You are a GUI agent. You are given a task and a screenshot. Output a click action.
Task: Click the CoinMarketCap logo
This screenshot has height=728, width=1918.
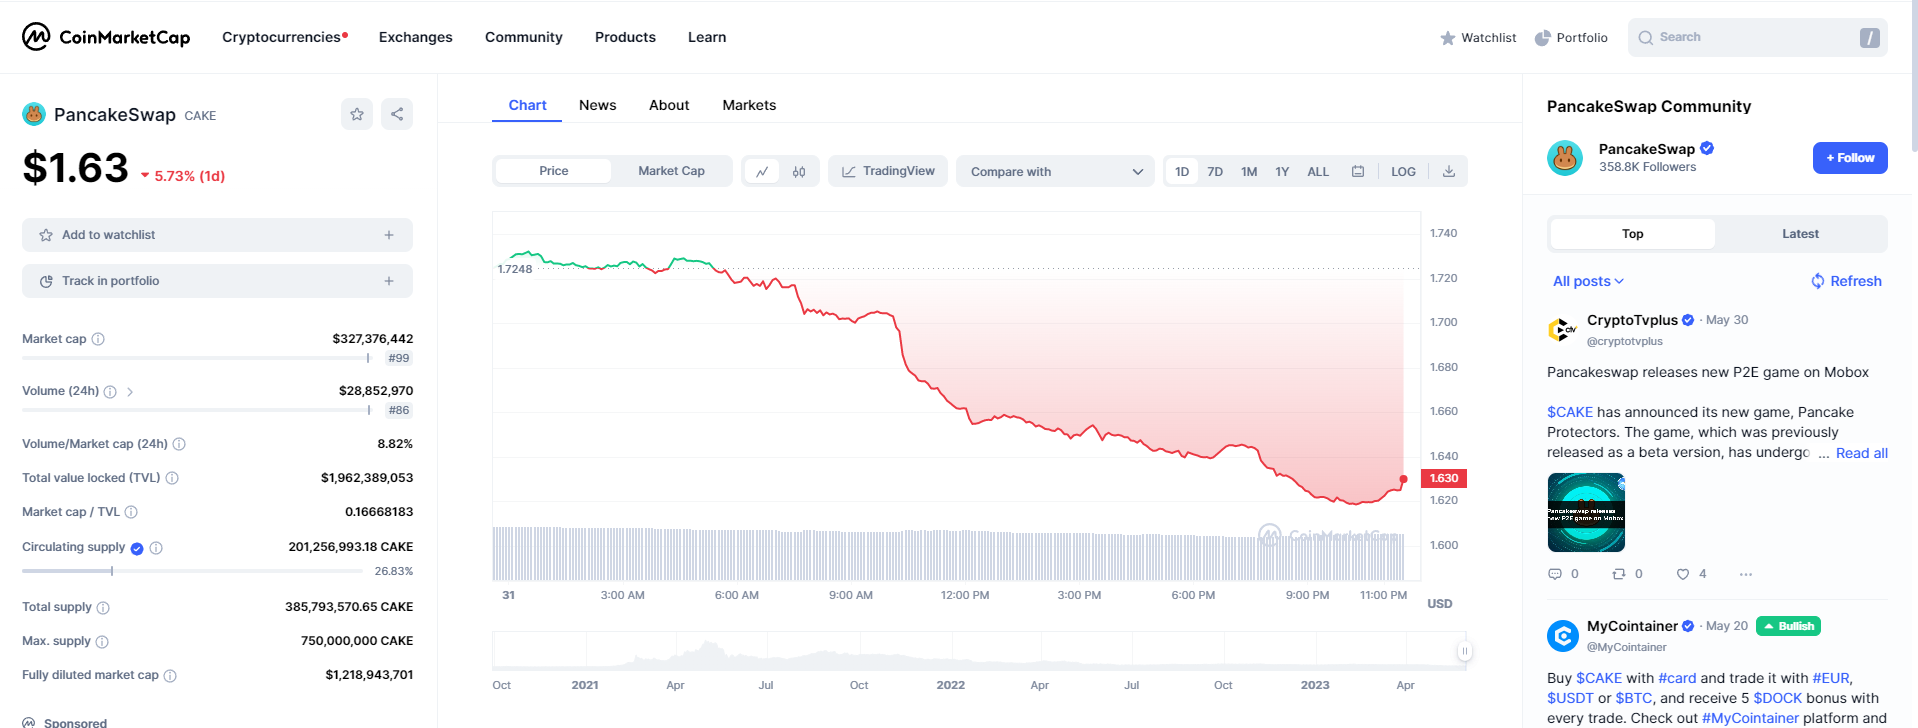106,37
